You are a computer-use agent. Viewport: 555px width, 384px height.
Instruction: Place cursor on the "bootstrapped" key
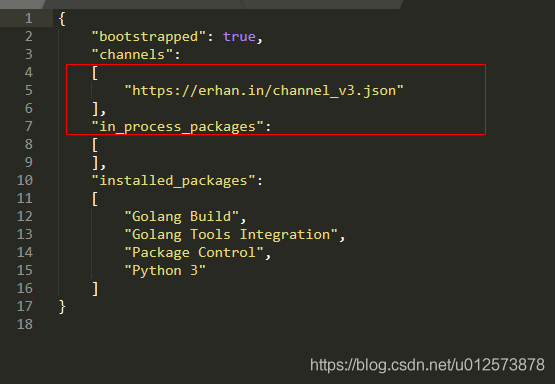[x=149, y=37]
